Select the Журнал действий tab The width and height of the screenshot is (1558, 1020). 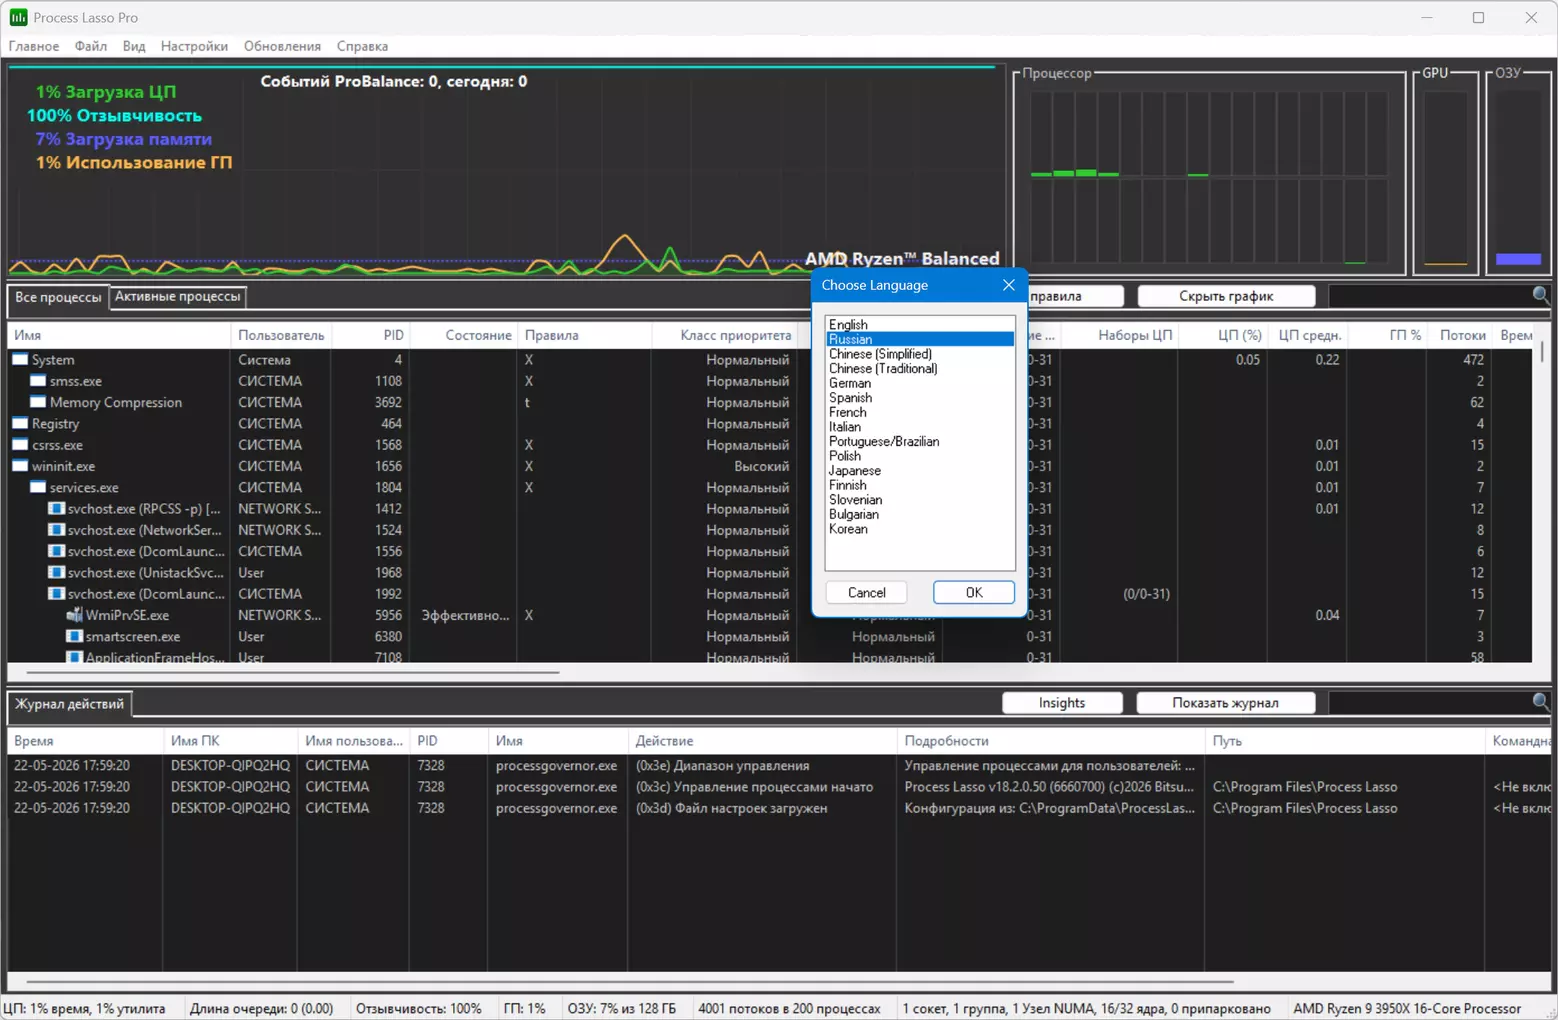[70, 704]
